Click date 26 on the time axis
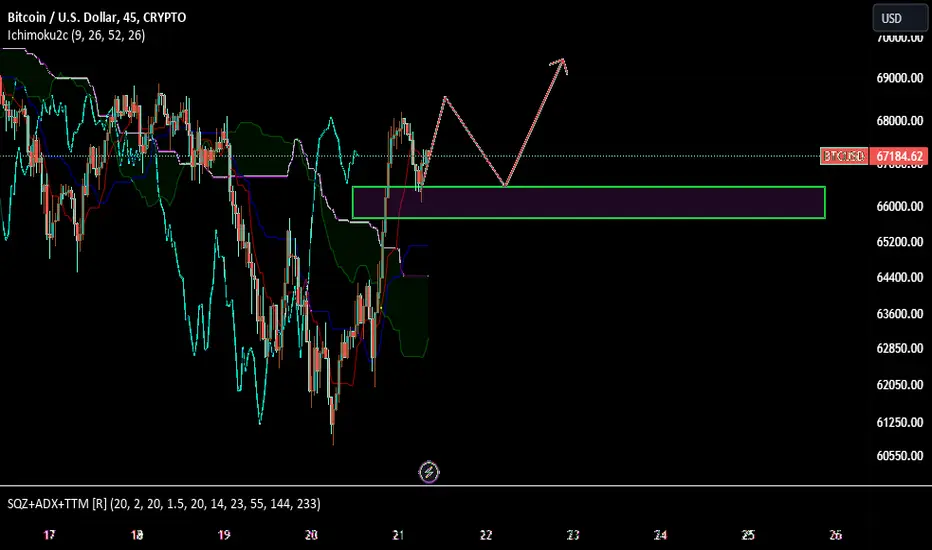The width and height of the screenshot is (932, 550). click(x=835, y=535)
